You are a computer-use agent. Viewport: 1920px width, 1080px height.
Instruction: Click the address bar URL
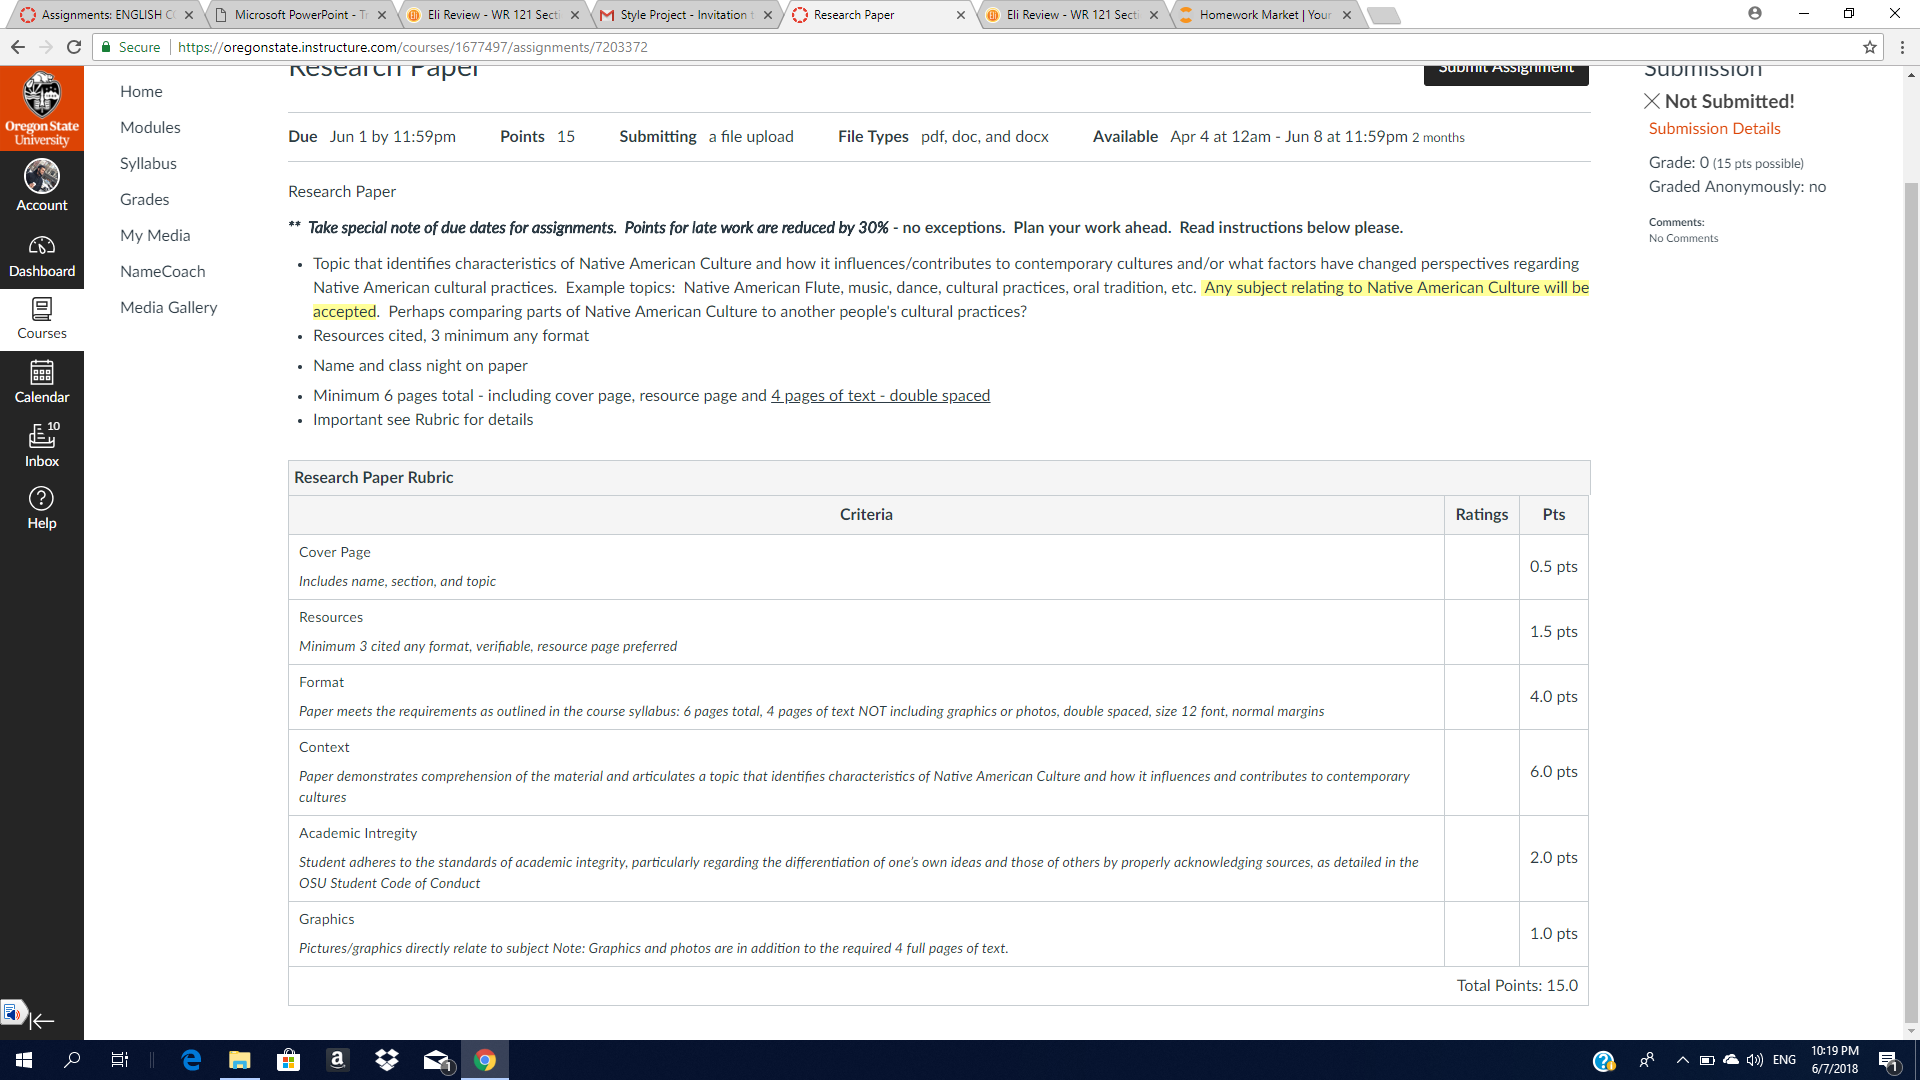coord(412,47)
